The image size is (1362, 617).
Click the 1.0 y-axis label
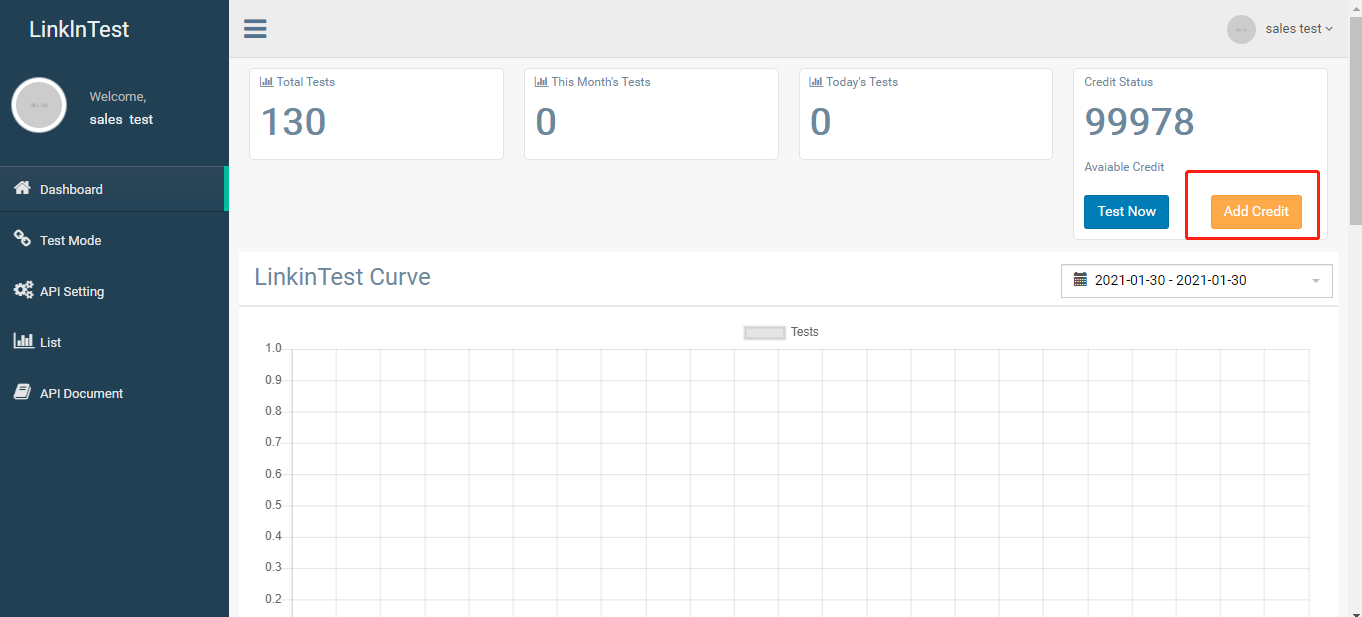click(273, 349)
